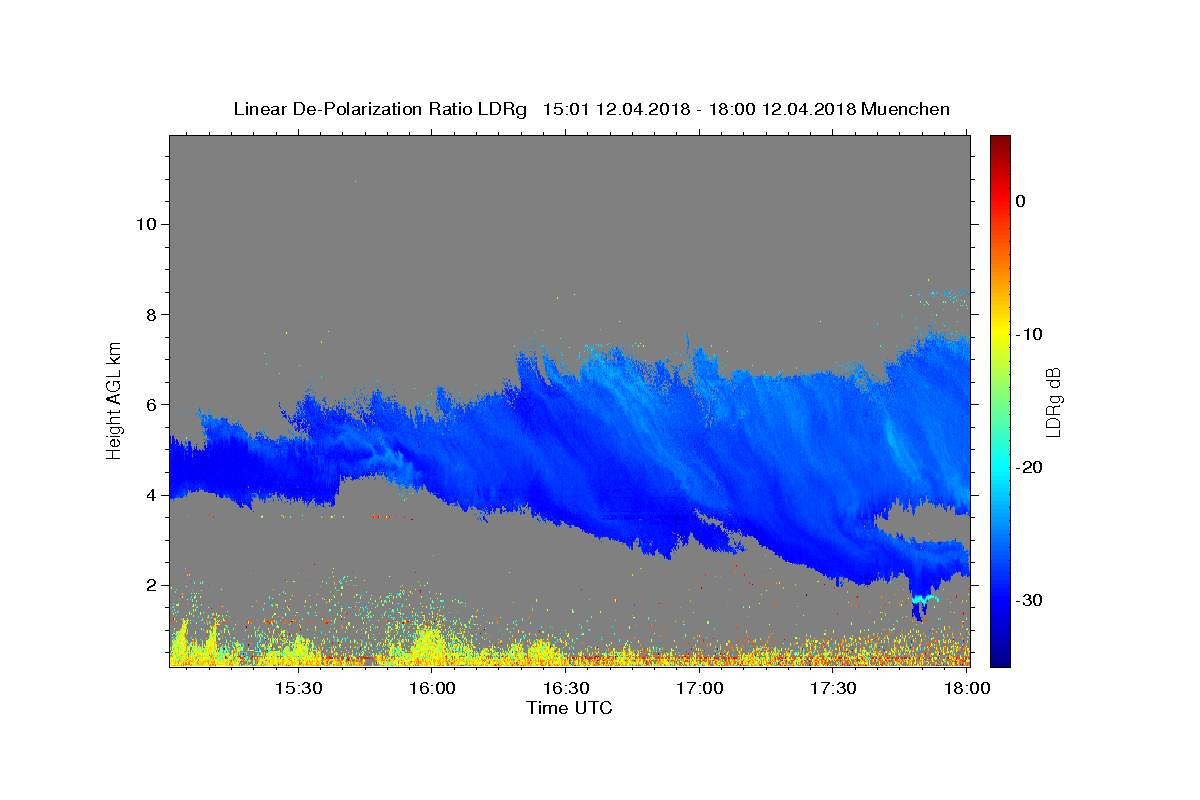Click the plot title "Linear De-Polarization Ratio LDRg"
This screenshot has width=1200, height=800.
point(380,109)
